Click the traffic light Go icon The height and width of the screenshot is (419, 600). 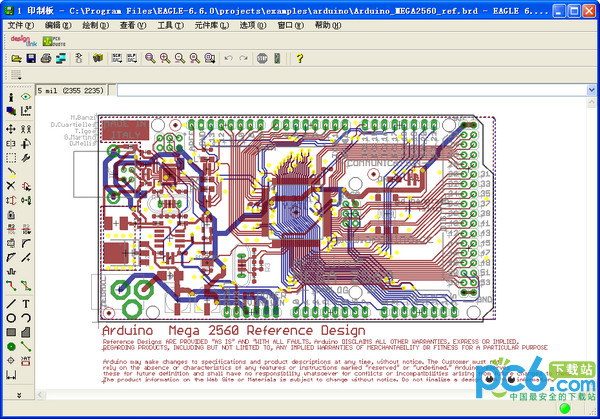coord(277,59)
